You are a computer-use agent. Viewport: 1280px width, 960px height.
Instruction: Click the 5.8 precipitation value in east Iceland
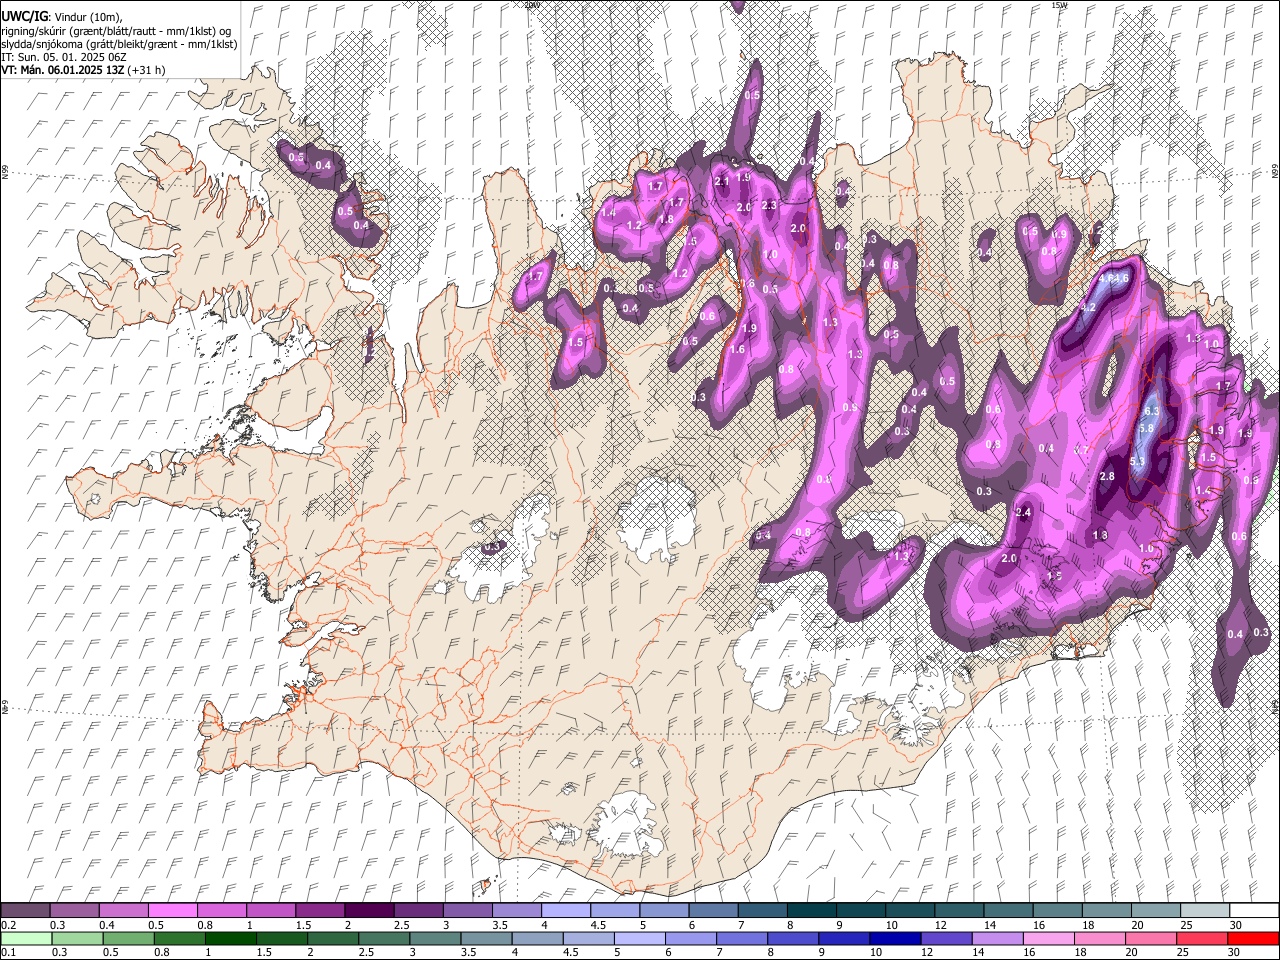click(1147, 428)
